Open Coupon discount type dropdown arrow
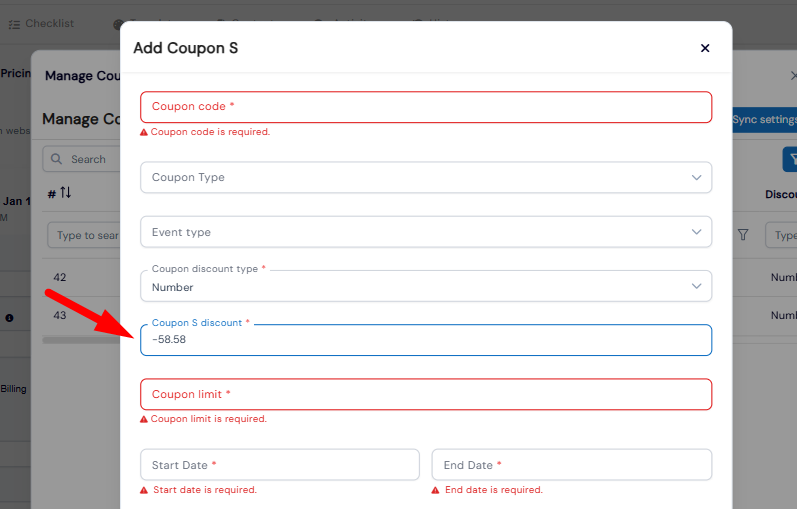This screenshot has height=509, width=797. point(696,287)
